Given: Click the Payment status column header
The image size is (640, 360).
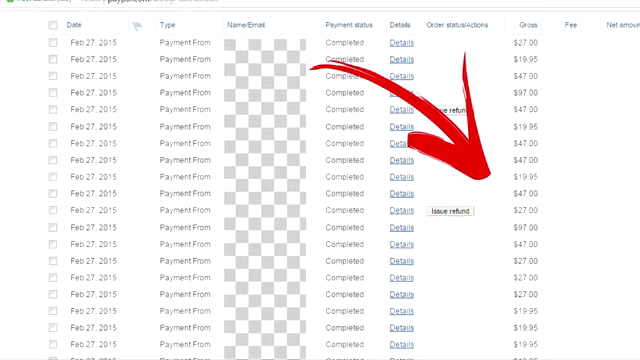Looking at the screenshot, I should tap(349, 25).
